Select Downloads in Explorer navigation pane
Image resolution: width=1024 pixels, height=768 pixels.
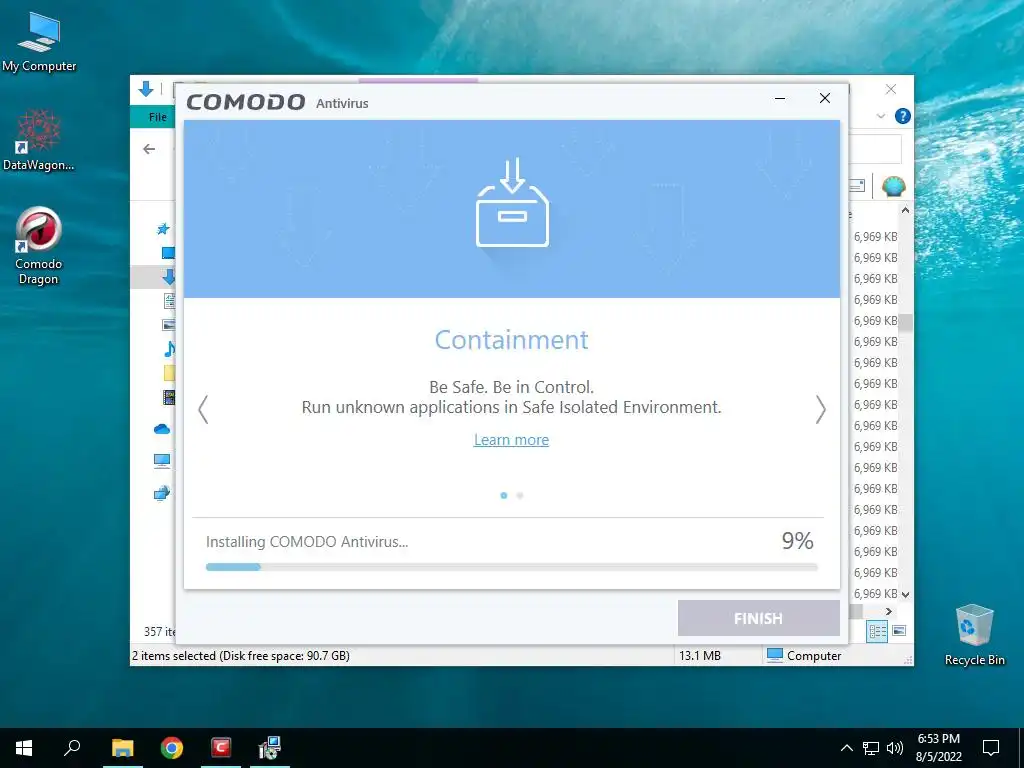point(168,277)
